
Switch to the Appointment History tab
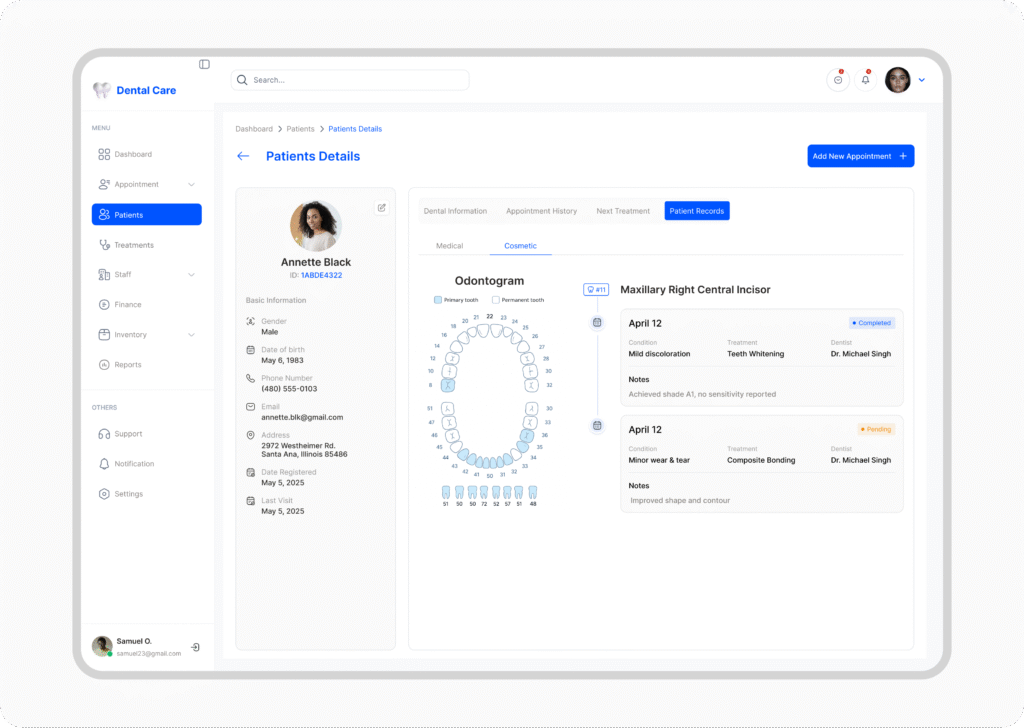(541, 211)
